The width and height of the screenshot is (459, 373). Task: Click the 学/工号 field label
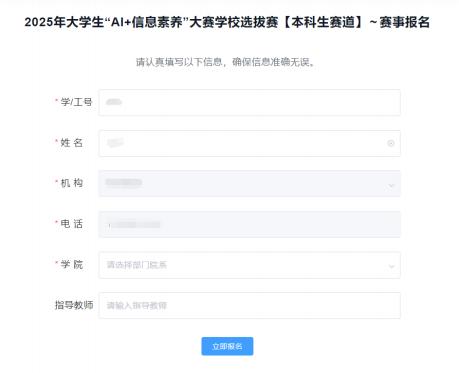click(76, 102)
